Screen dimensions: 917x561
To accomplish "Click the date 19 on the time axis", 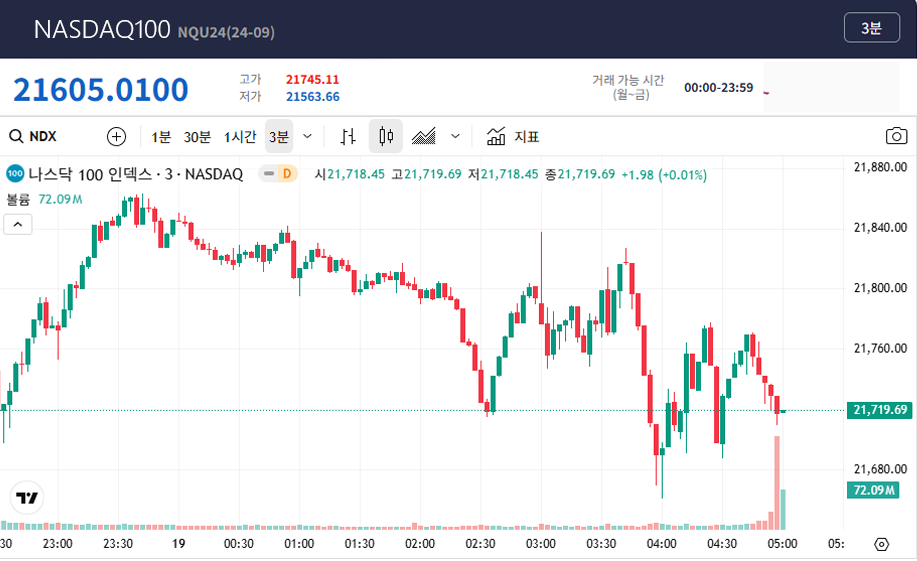I will [178, 544].
